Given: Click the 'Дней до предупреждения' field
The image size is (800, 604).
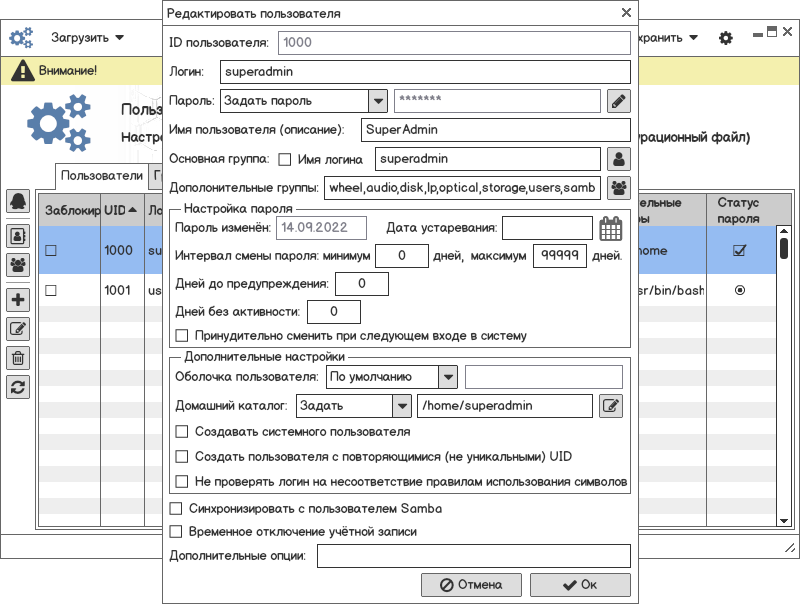Looking at the screenshot, I should [x=362, y=284].
